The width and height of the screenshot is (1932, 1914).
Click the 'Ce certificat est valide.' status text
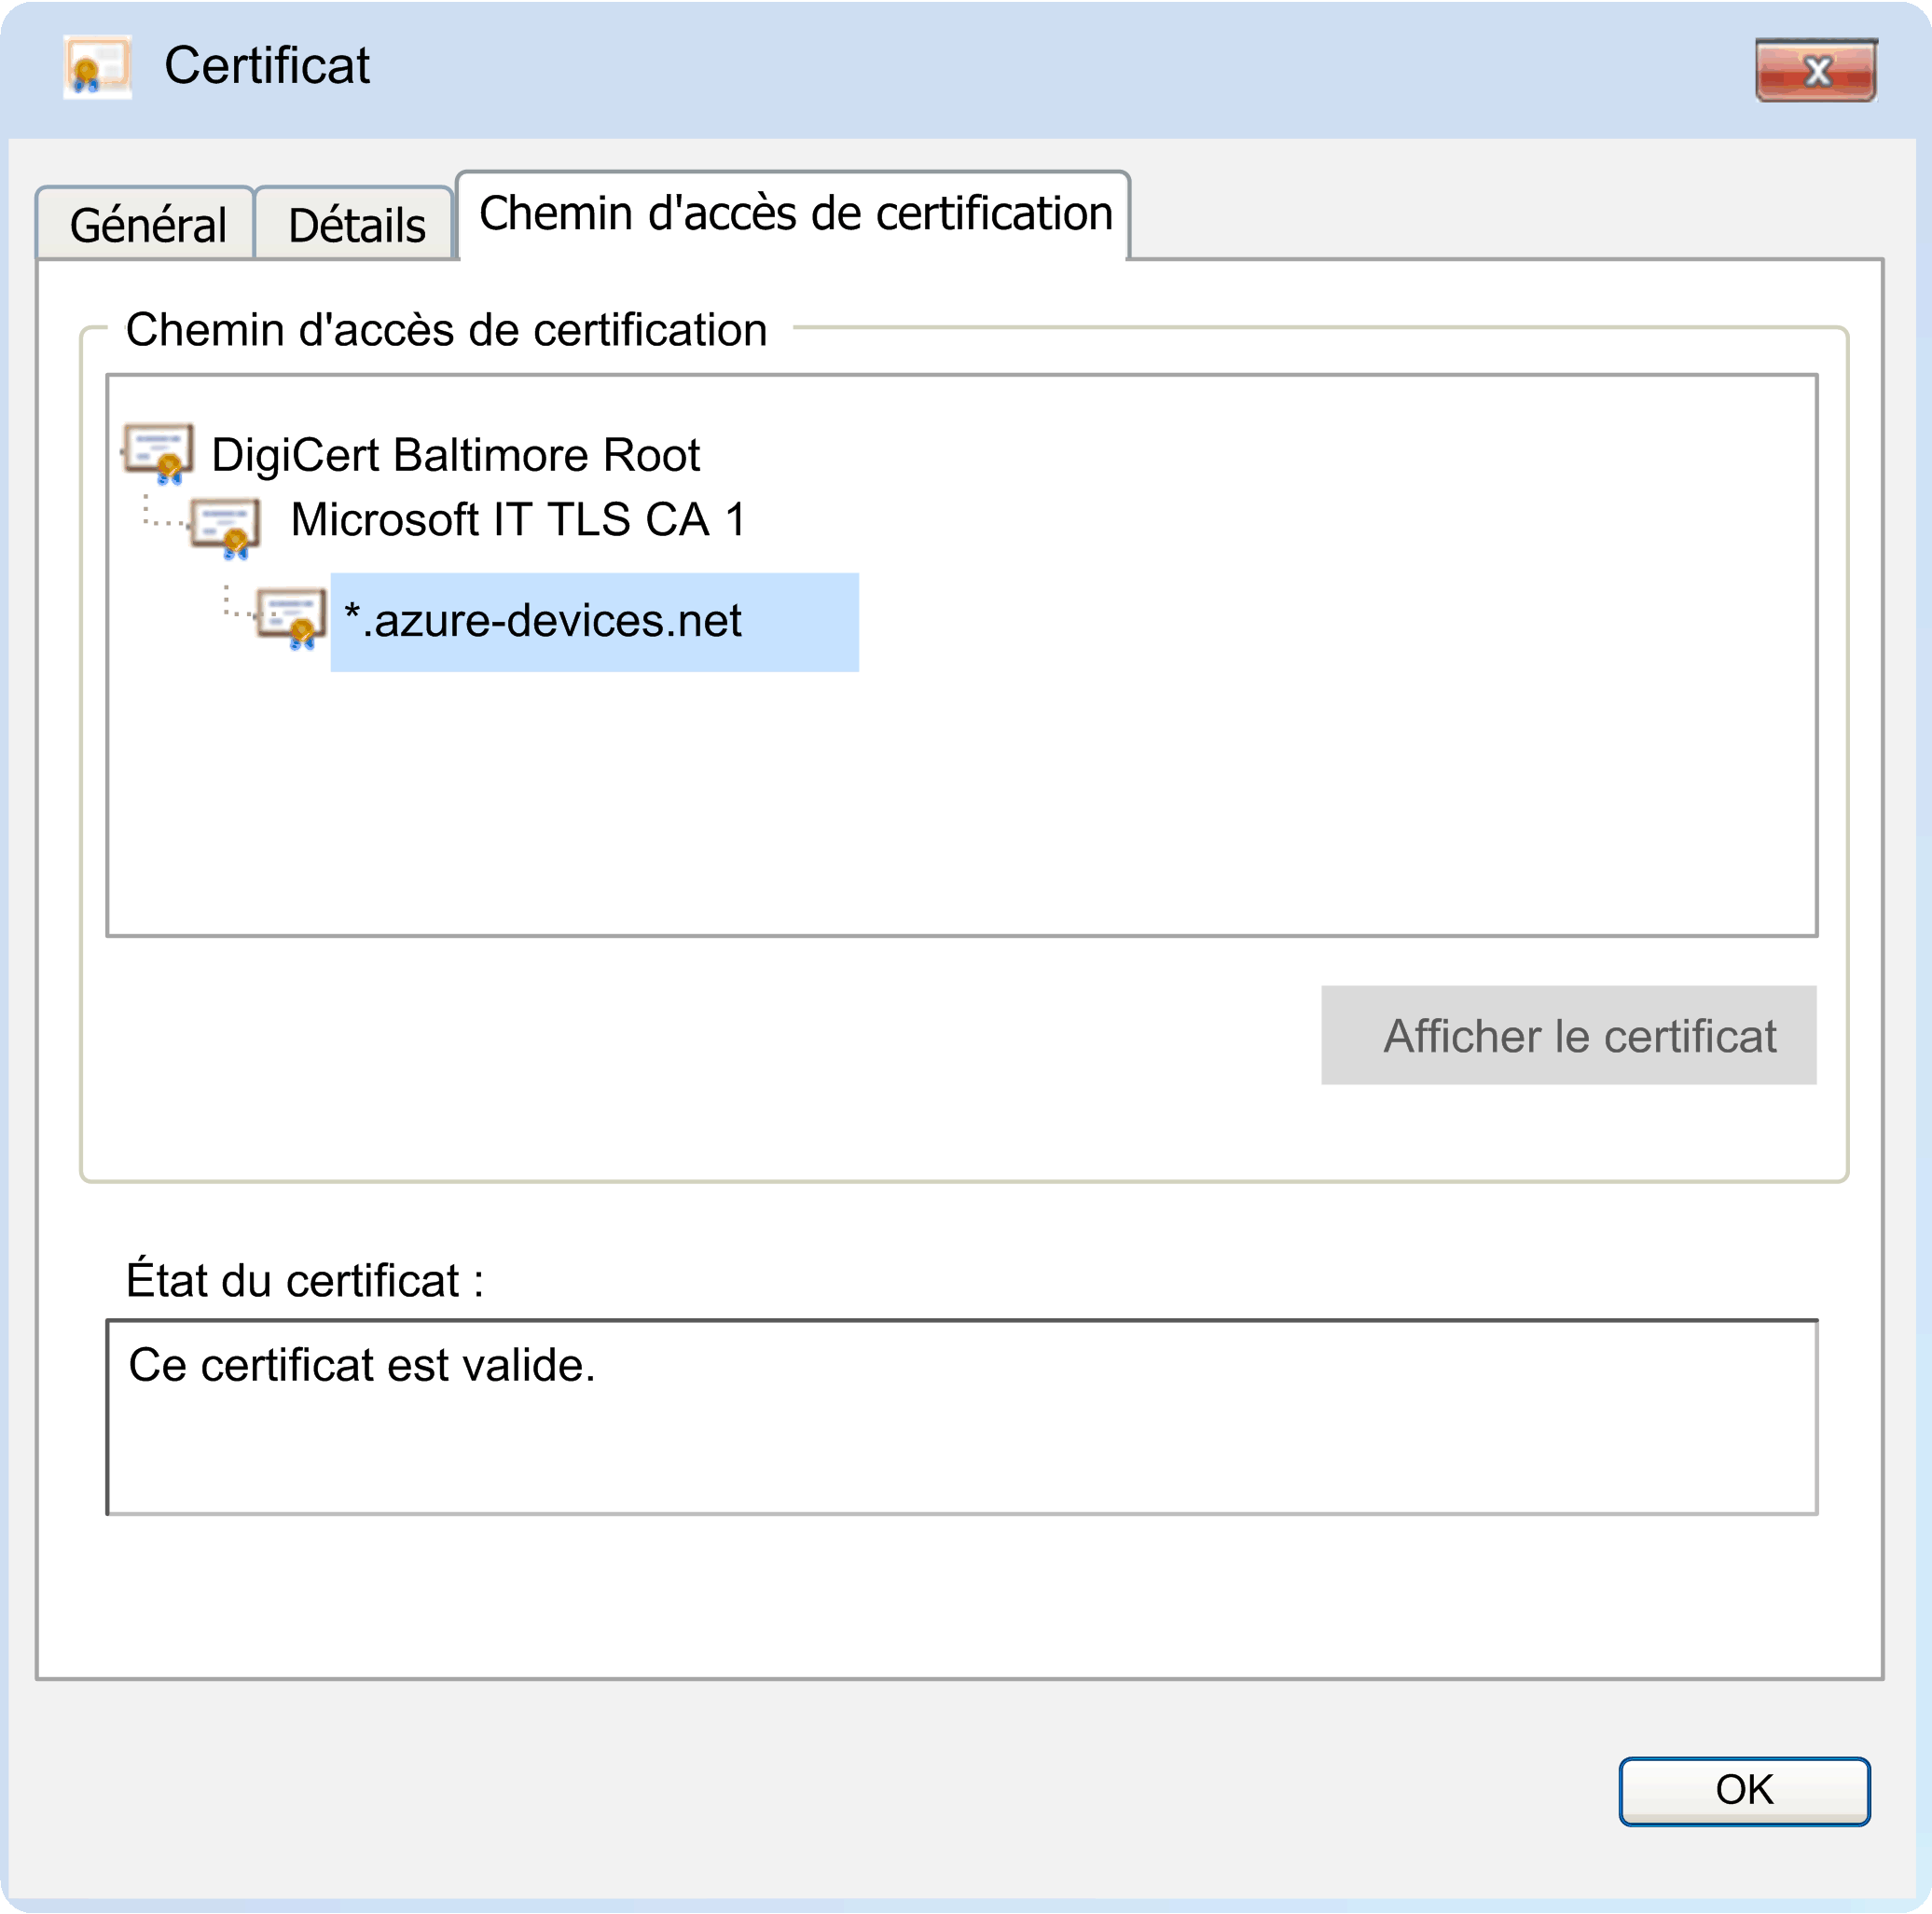[362, 1365]
